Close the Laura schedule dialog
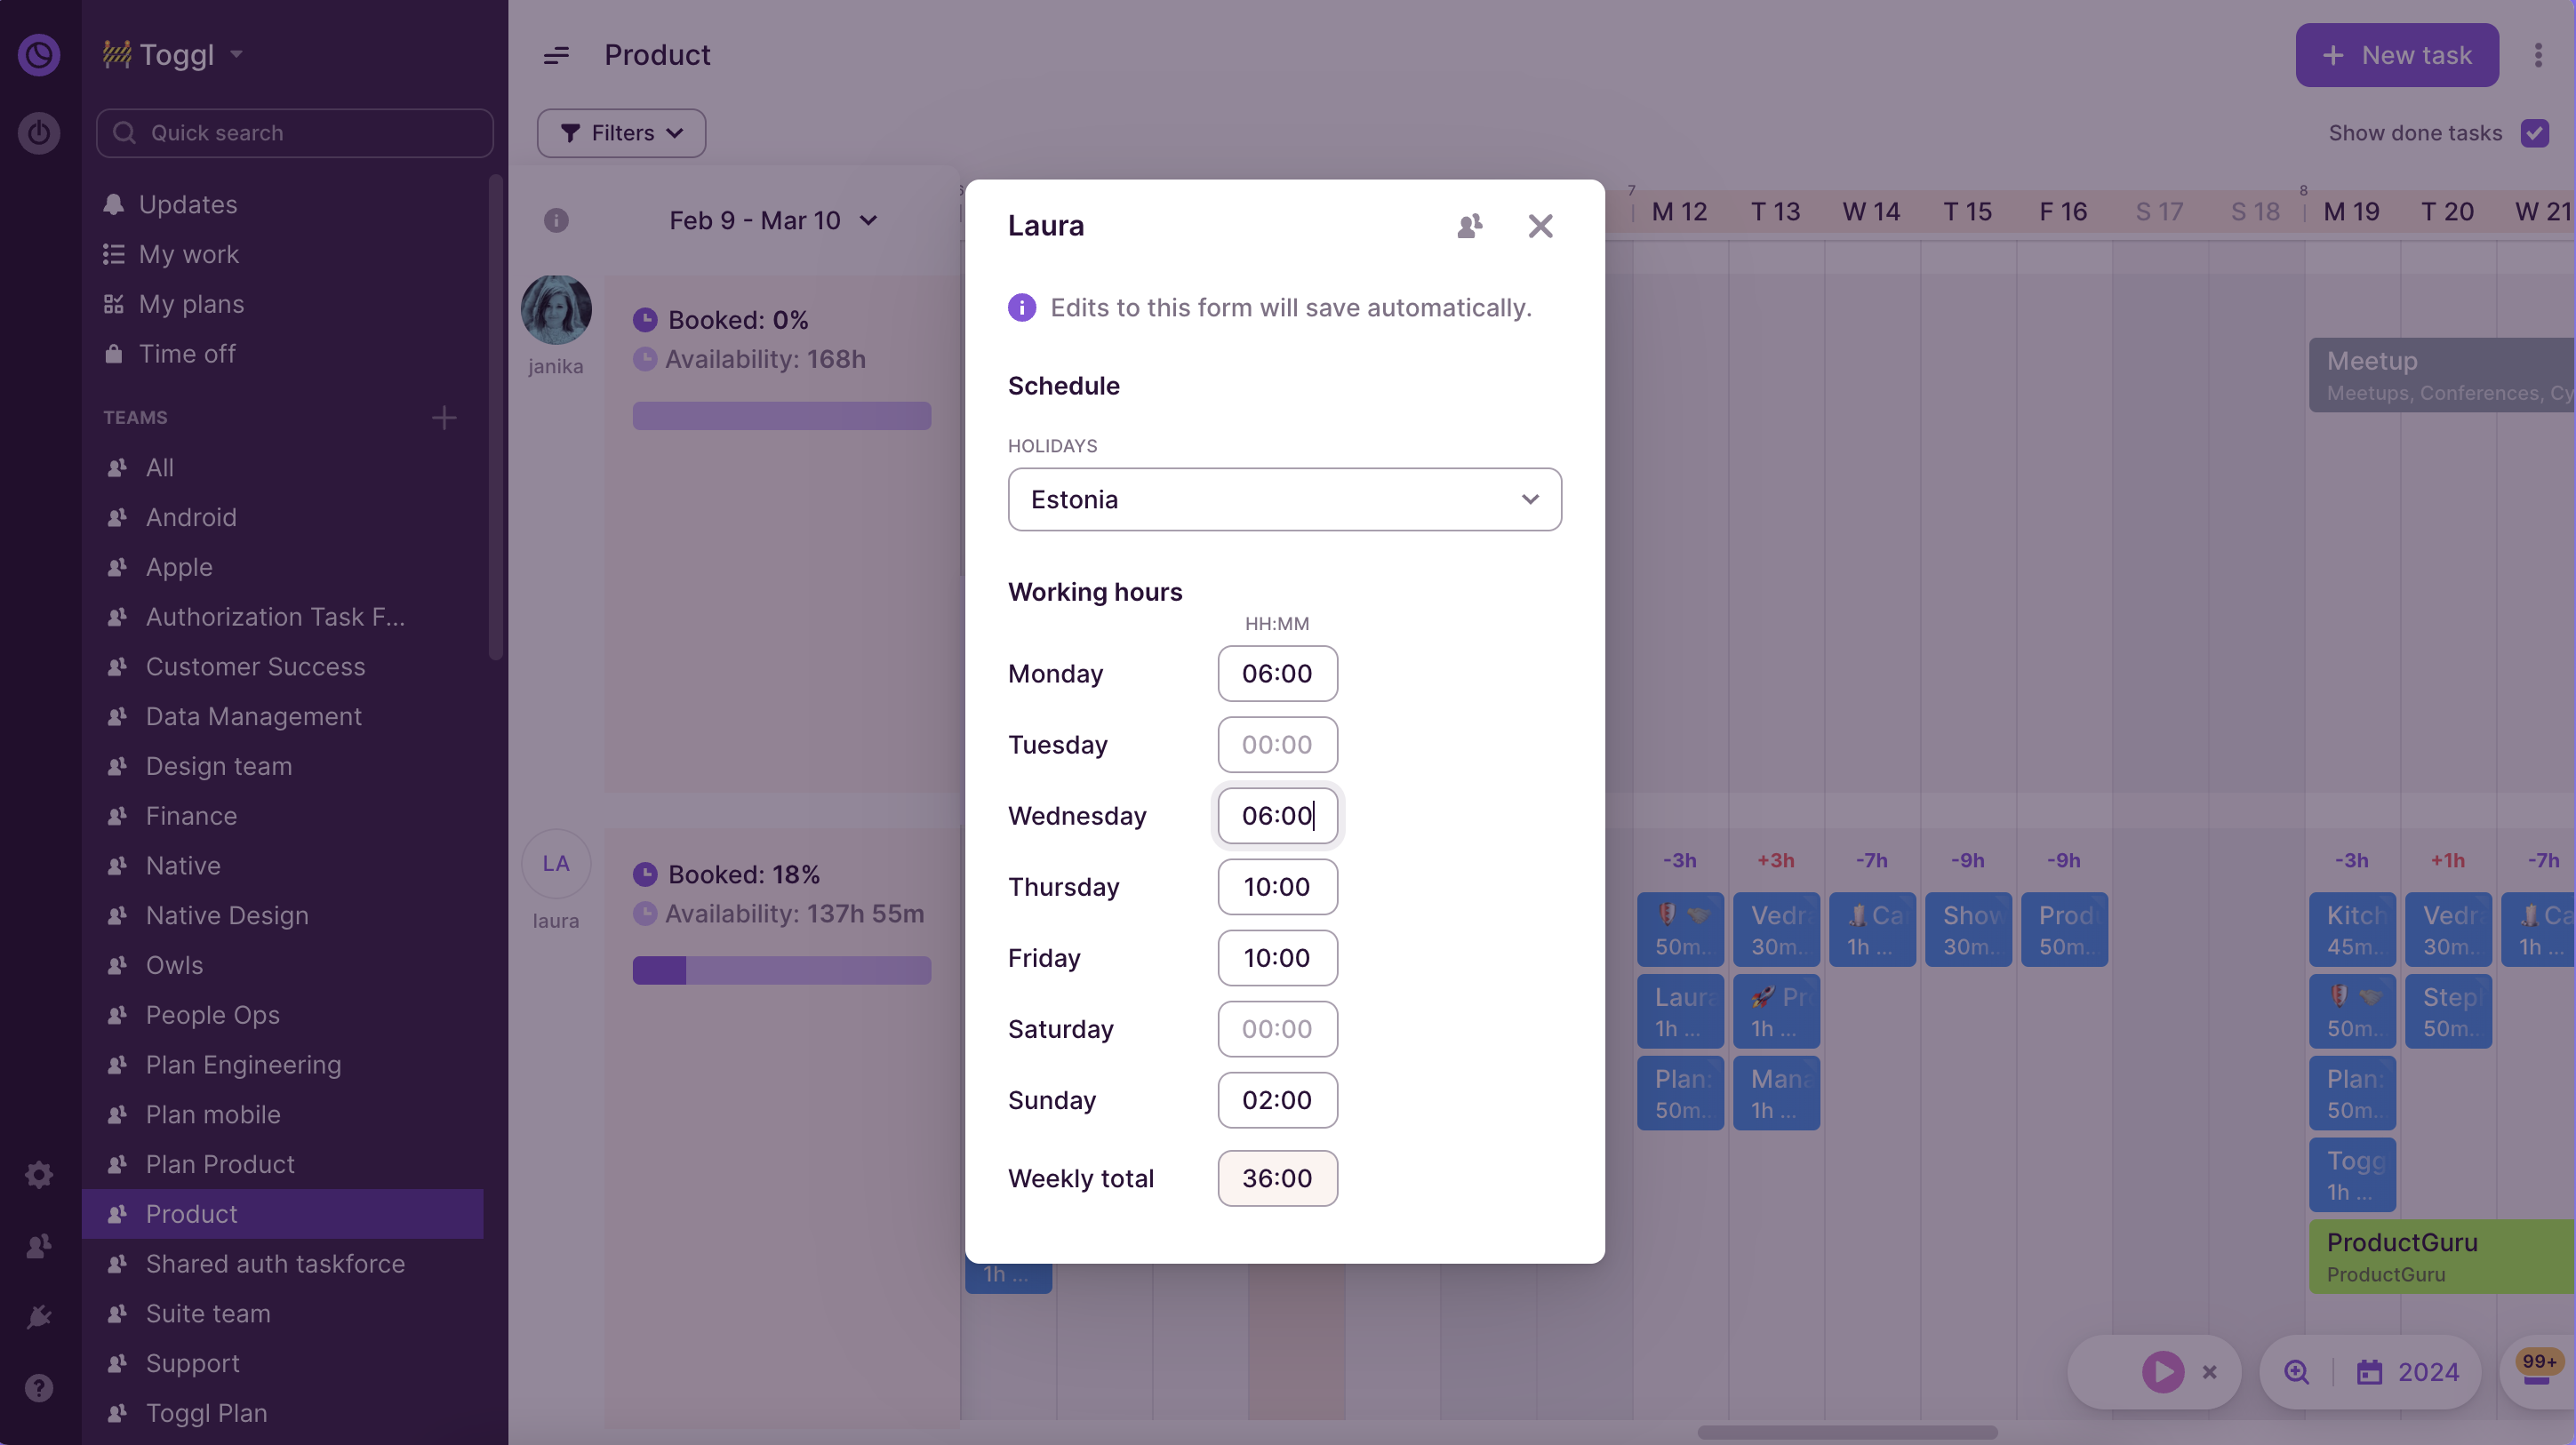The height and width of the screenshot is (1445, 2576). coord(1540,226)
